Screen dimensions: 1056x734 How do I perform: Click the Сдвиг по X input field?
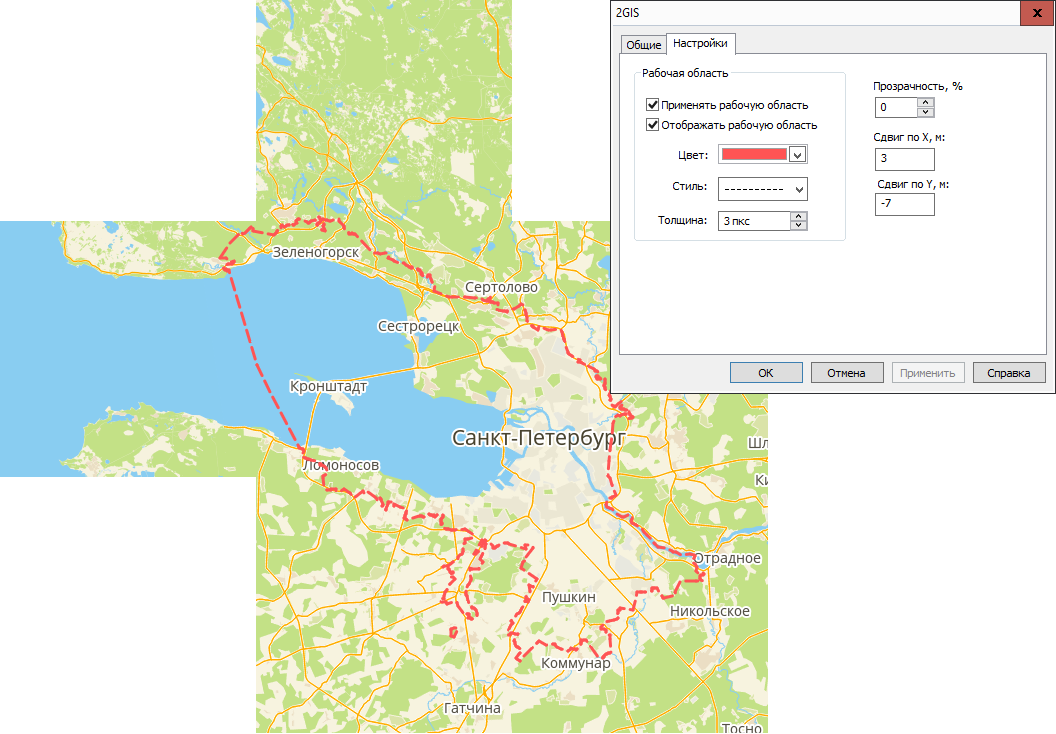pyautogui.click(x=904, y=159)
